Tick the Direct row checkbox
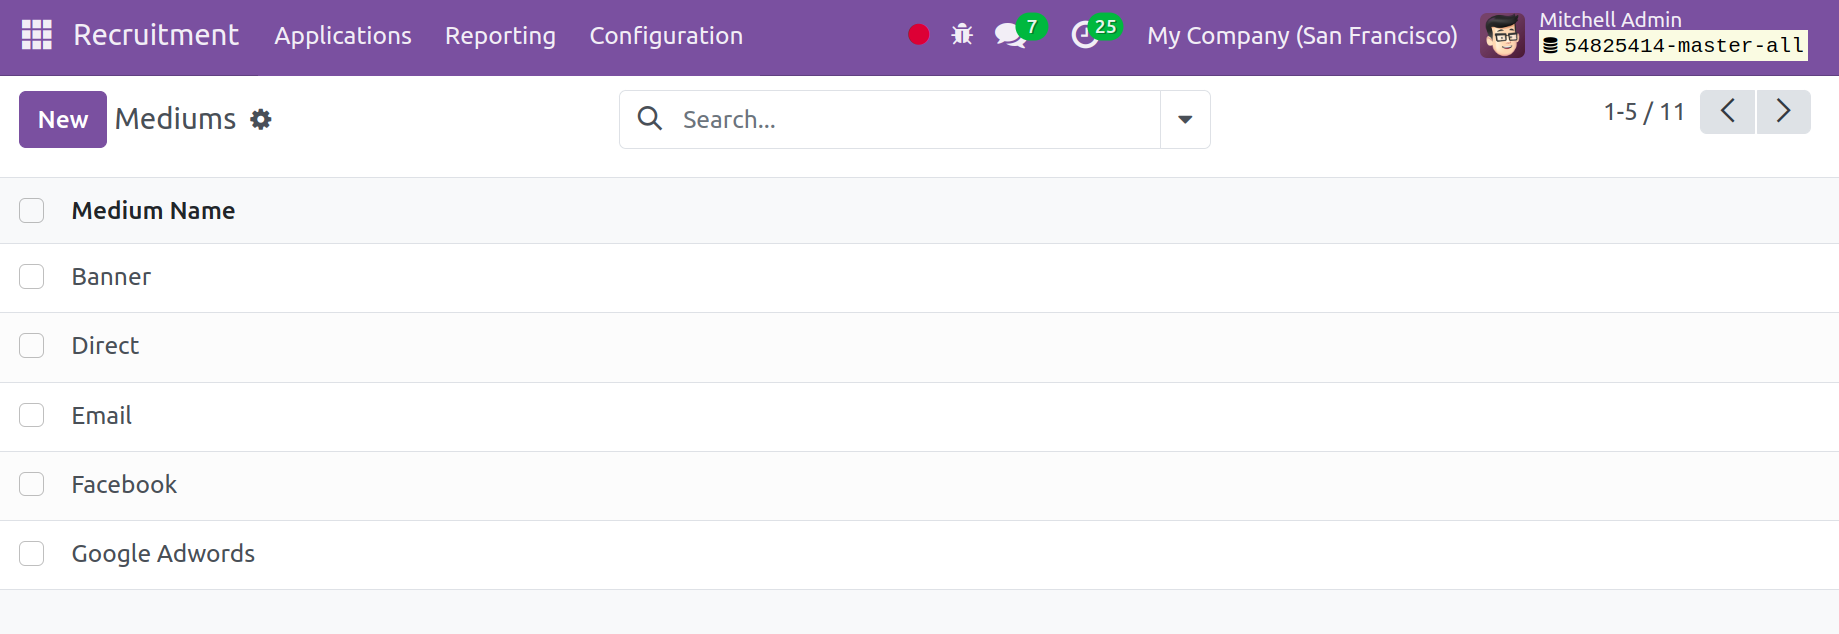The image size is (1839, 634). [x=32, y=346]
